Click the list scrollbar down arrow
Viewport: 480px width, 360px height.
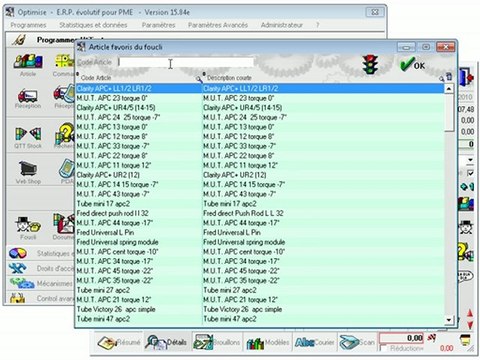pyautogui.click(x=449, y=320)
